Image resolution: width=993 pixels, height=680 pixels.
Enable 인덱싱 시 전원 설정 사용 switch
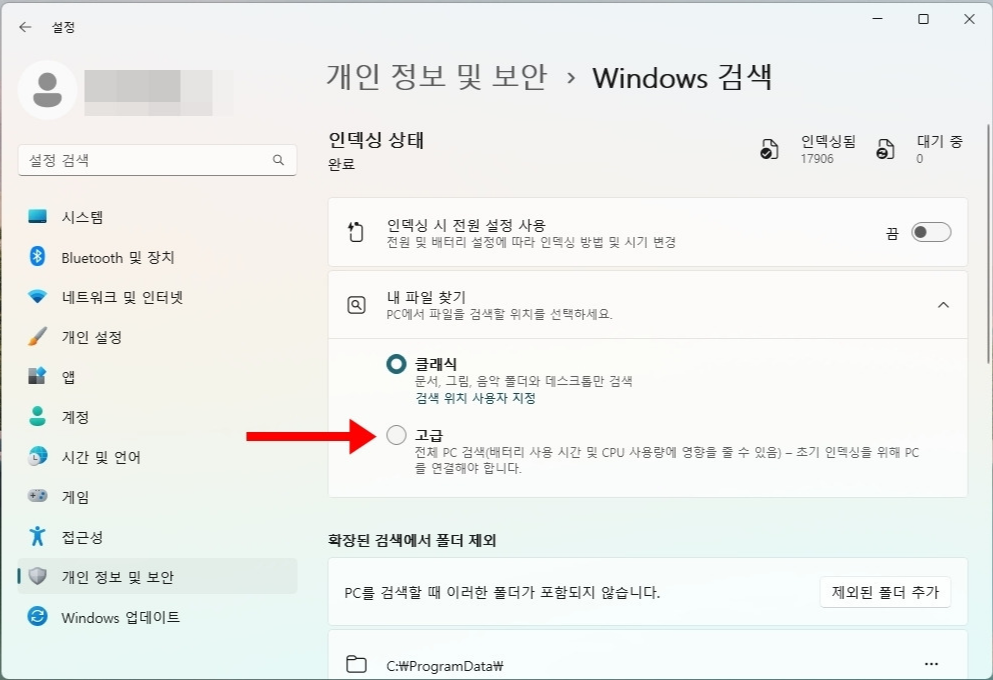[930, 231]
